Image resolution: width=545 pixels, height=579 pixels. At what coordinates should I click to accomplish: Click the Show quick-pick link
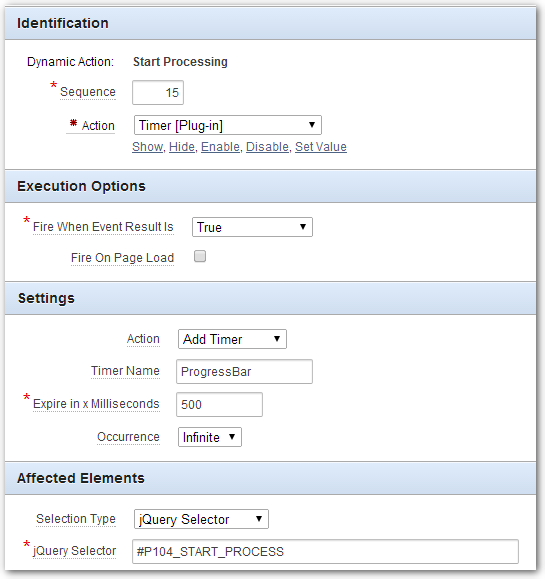pyautogui.click(x=148, y=147)
